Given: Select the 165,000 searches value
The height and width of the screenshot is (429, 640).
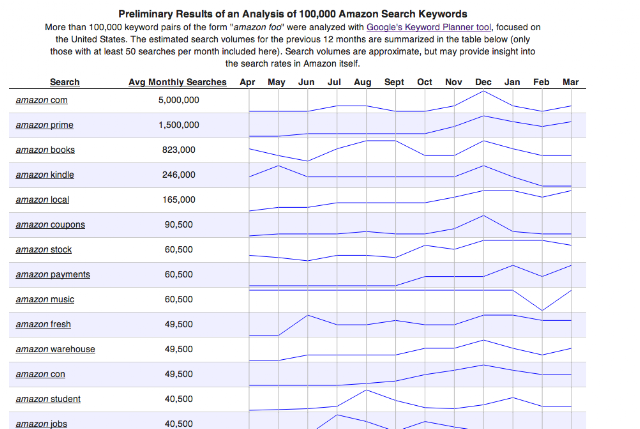Looking at the screenshot, I should point(179,200).
